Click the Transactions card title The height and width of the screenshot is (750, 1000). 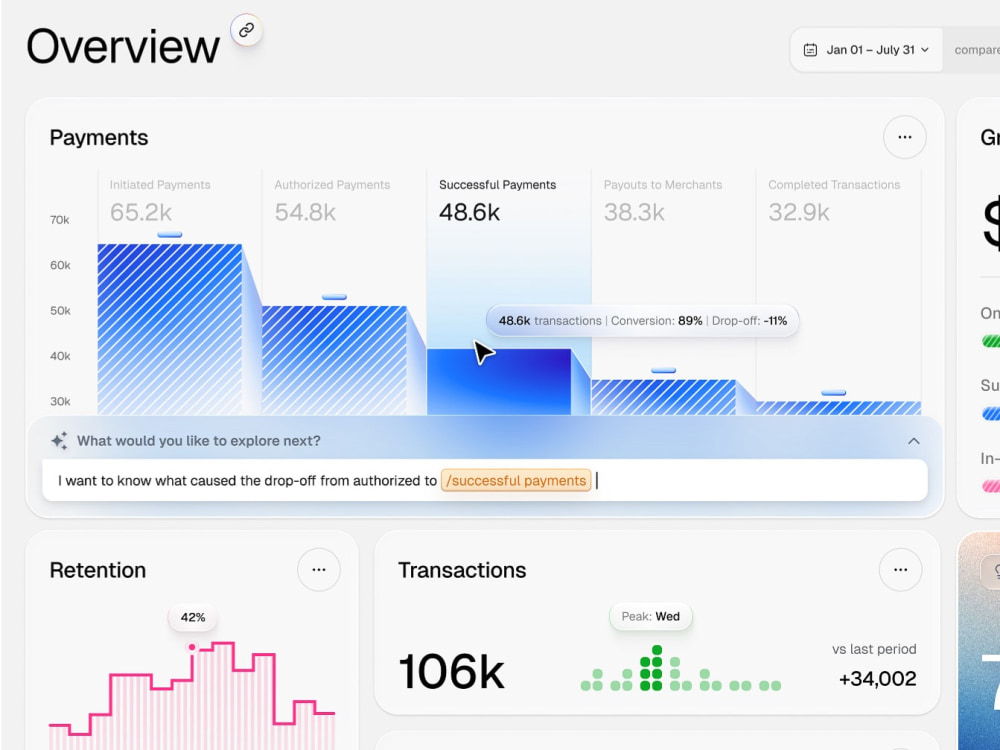click(x=462, y=570)
